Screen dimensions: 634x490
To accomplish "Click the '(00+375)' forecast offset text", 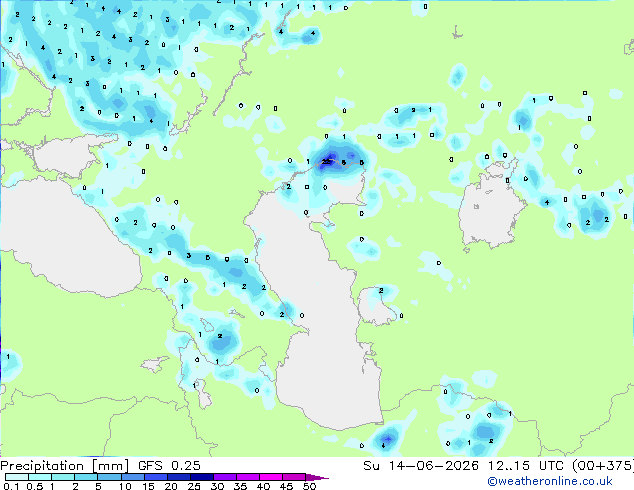I will coord(603,466).
